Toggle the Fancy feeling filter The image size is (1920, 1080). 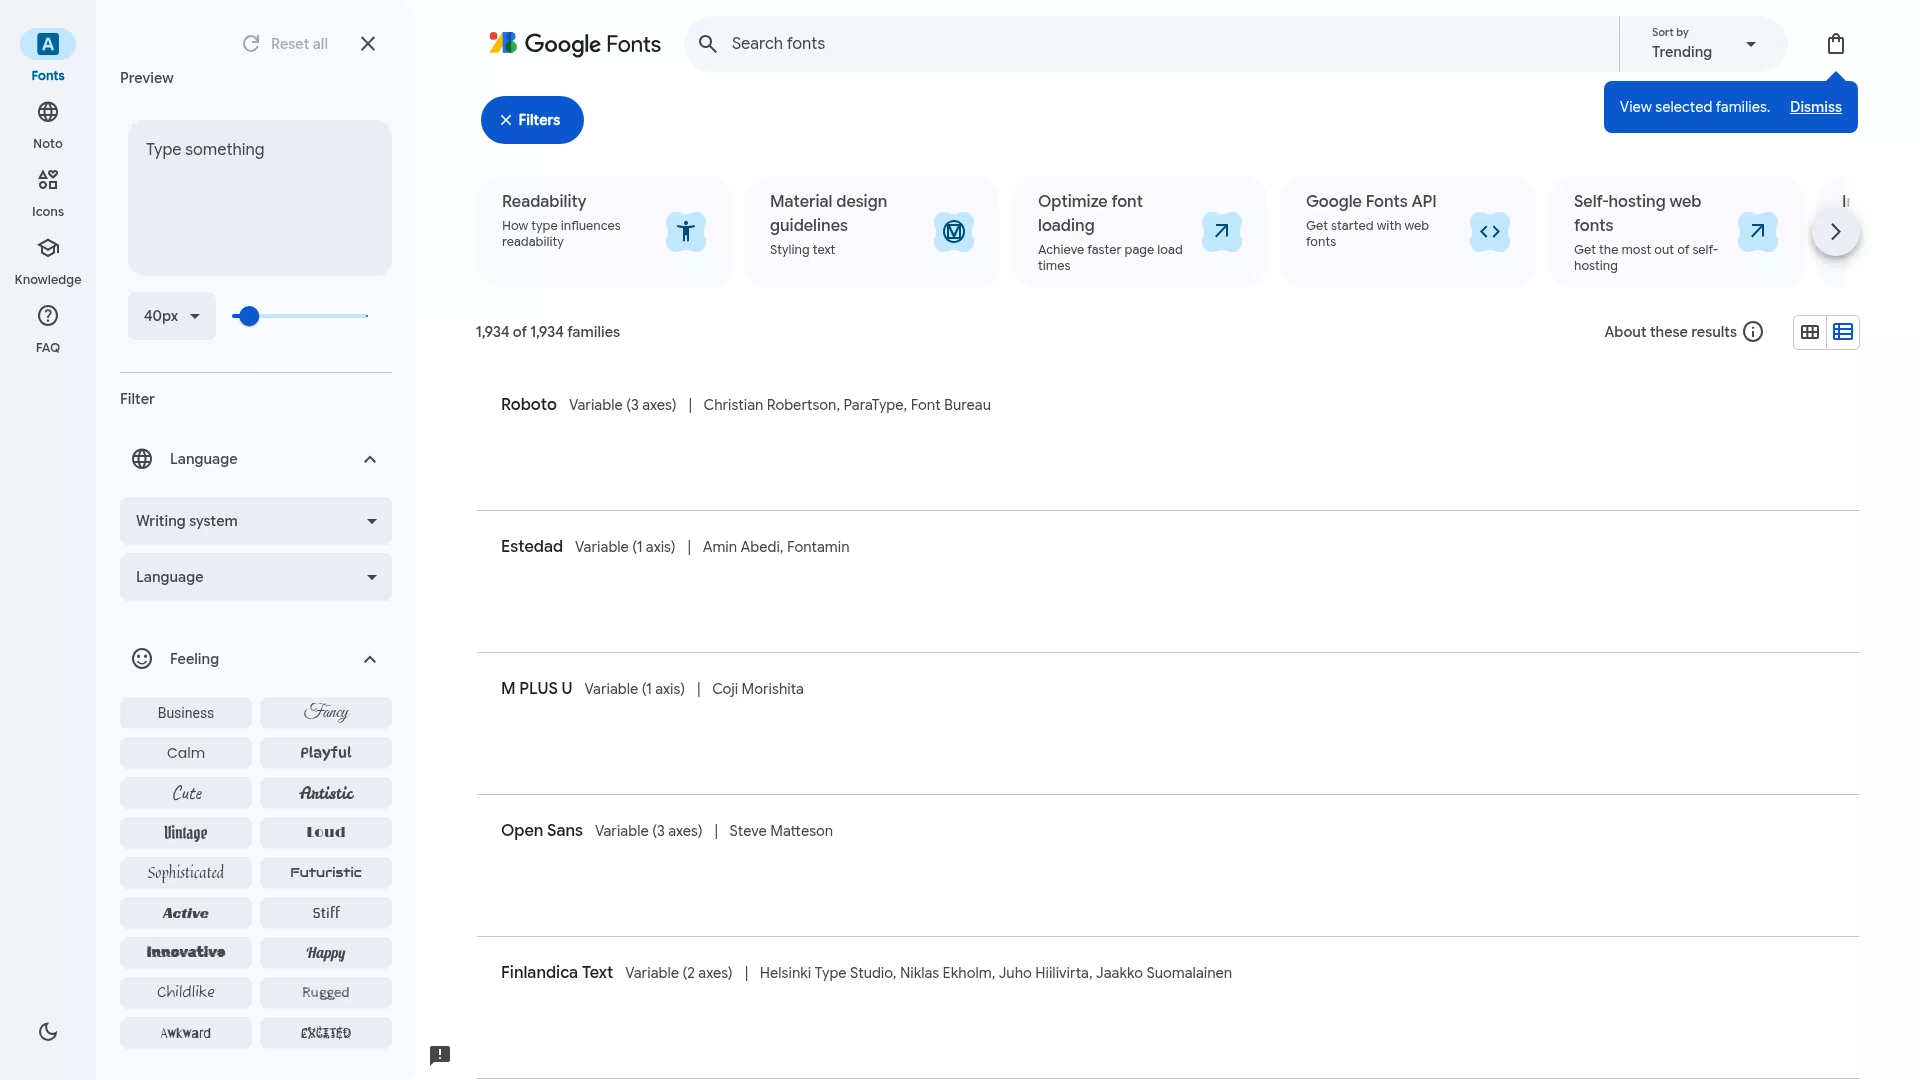(x=326, y=713)
